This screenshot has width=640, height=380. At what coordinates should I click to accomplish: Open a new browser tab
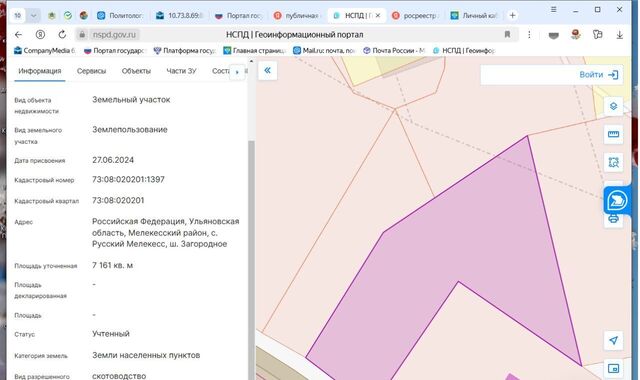click(x=512, y=16)
